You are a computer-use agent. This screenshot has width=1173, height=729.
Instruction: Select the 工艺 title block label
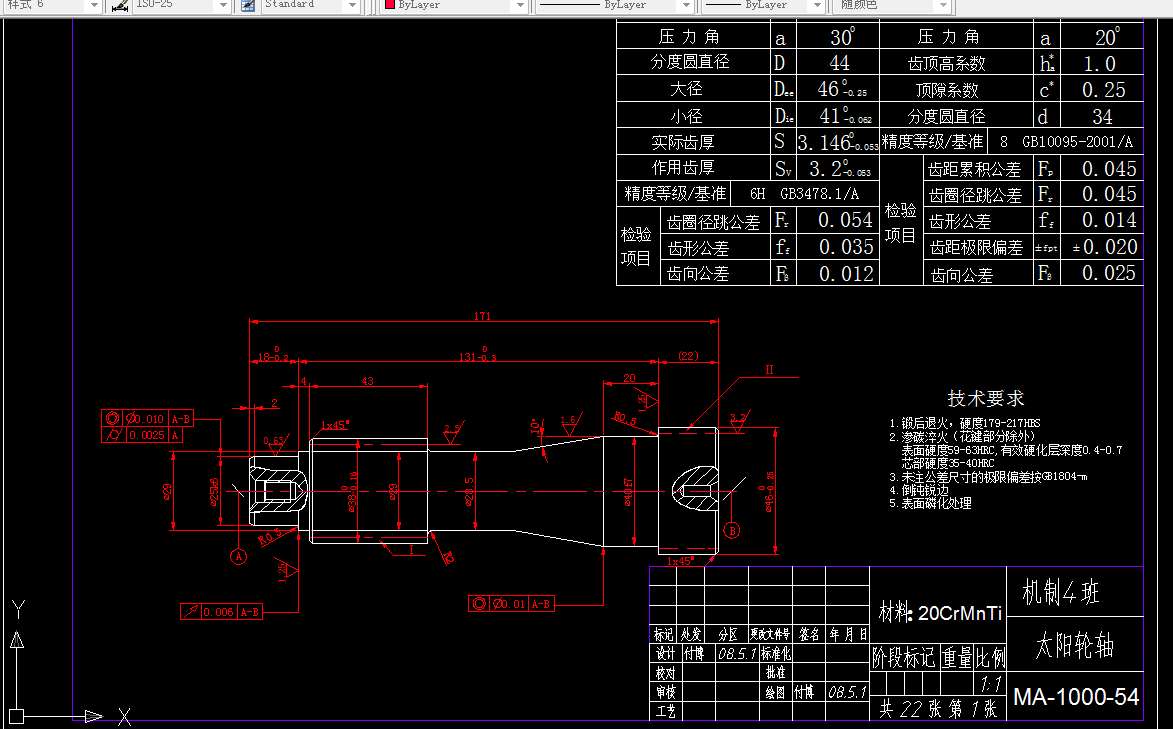[x=665, y=711]
